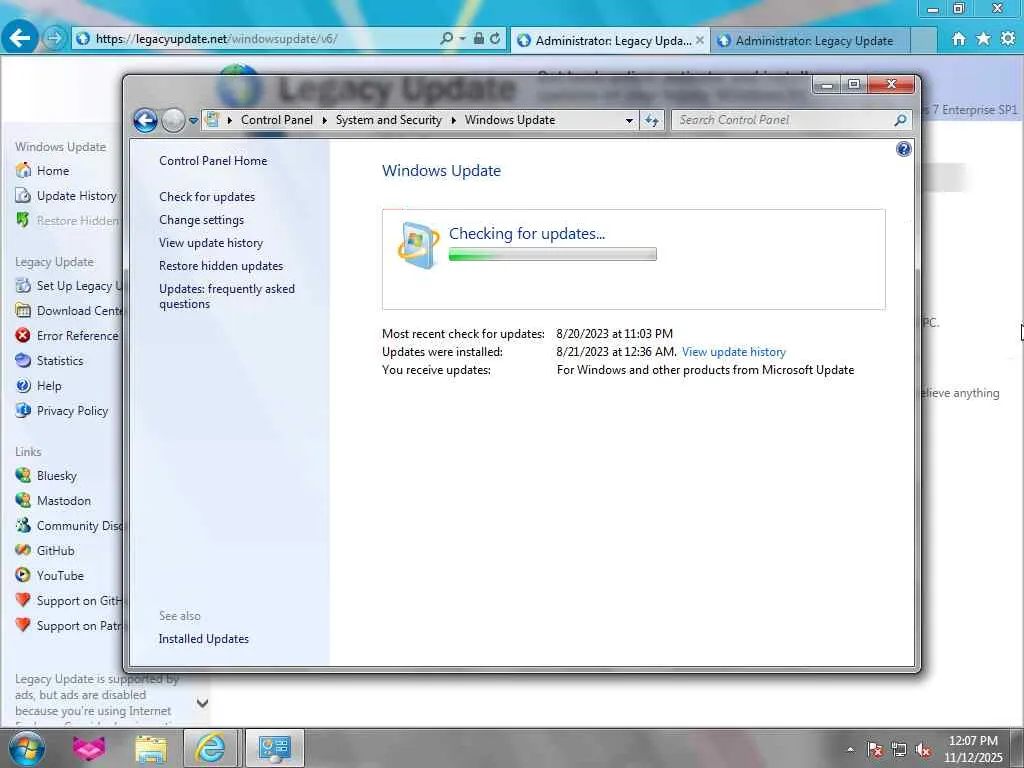Image resolution: width=1024 pixels, height=768 pixels.
Task: Click Back button in Control Panel window
Action: pos(145,120)
